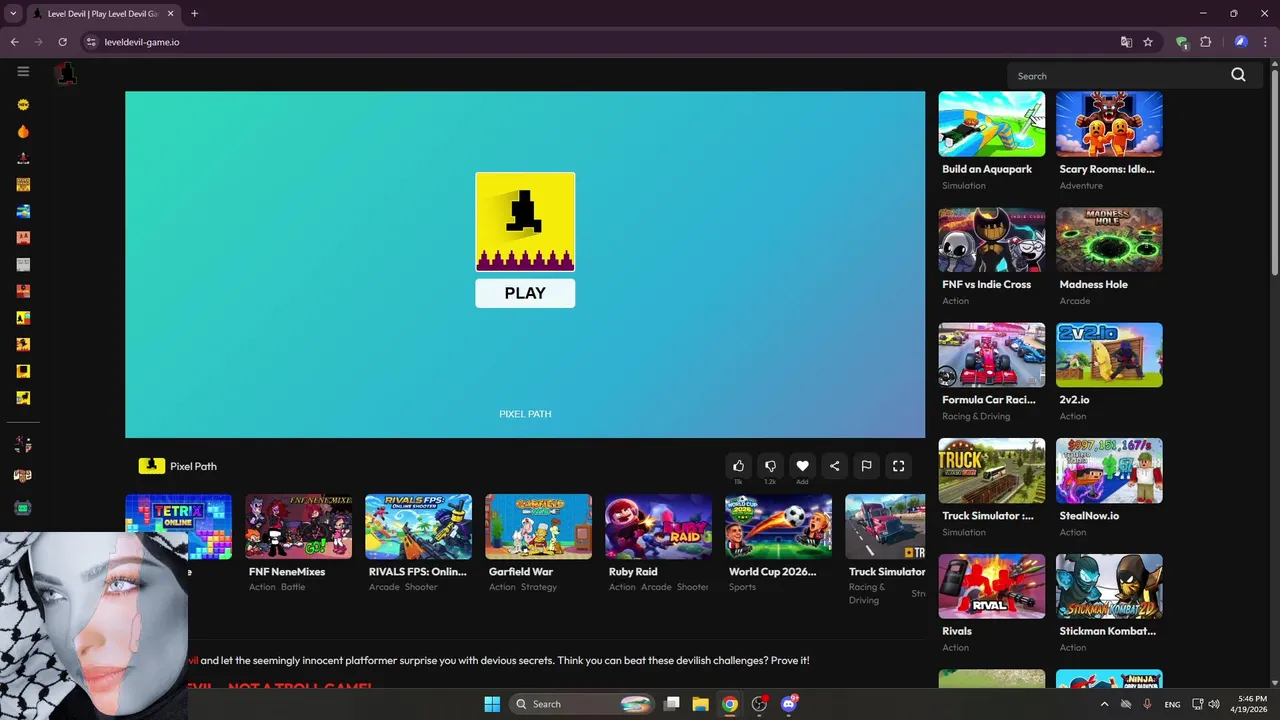
Task: Report the game with flag icon
Action: click(866, 466)
